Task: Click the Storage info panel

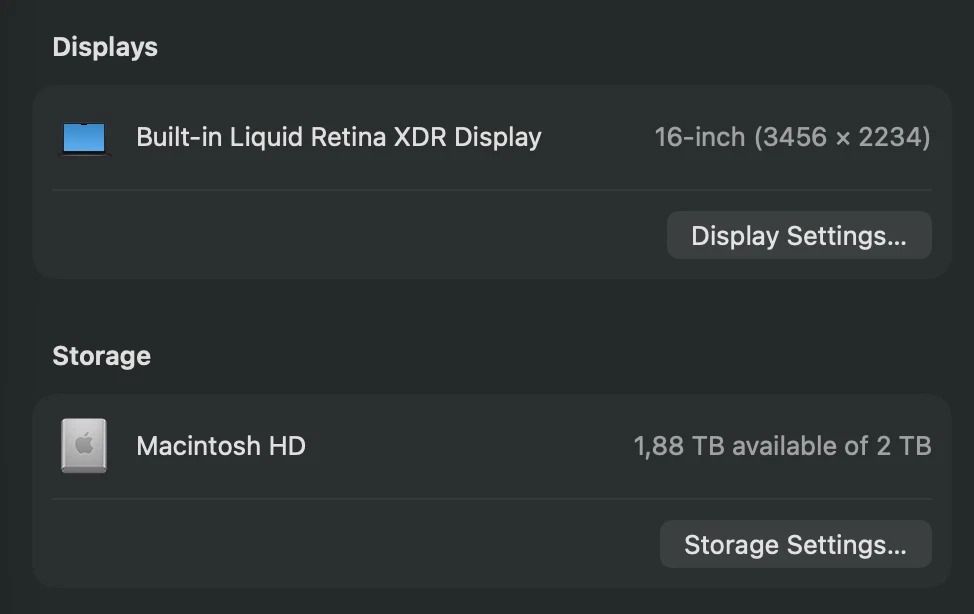Action: [492, 490]
